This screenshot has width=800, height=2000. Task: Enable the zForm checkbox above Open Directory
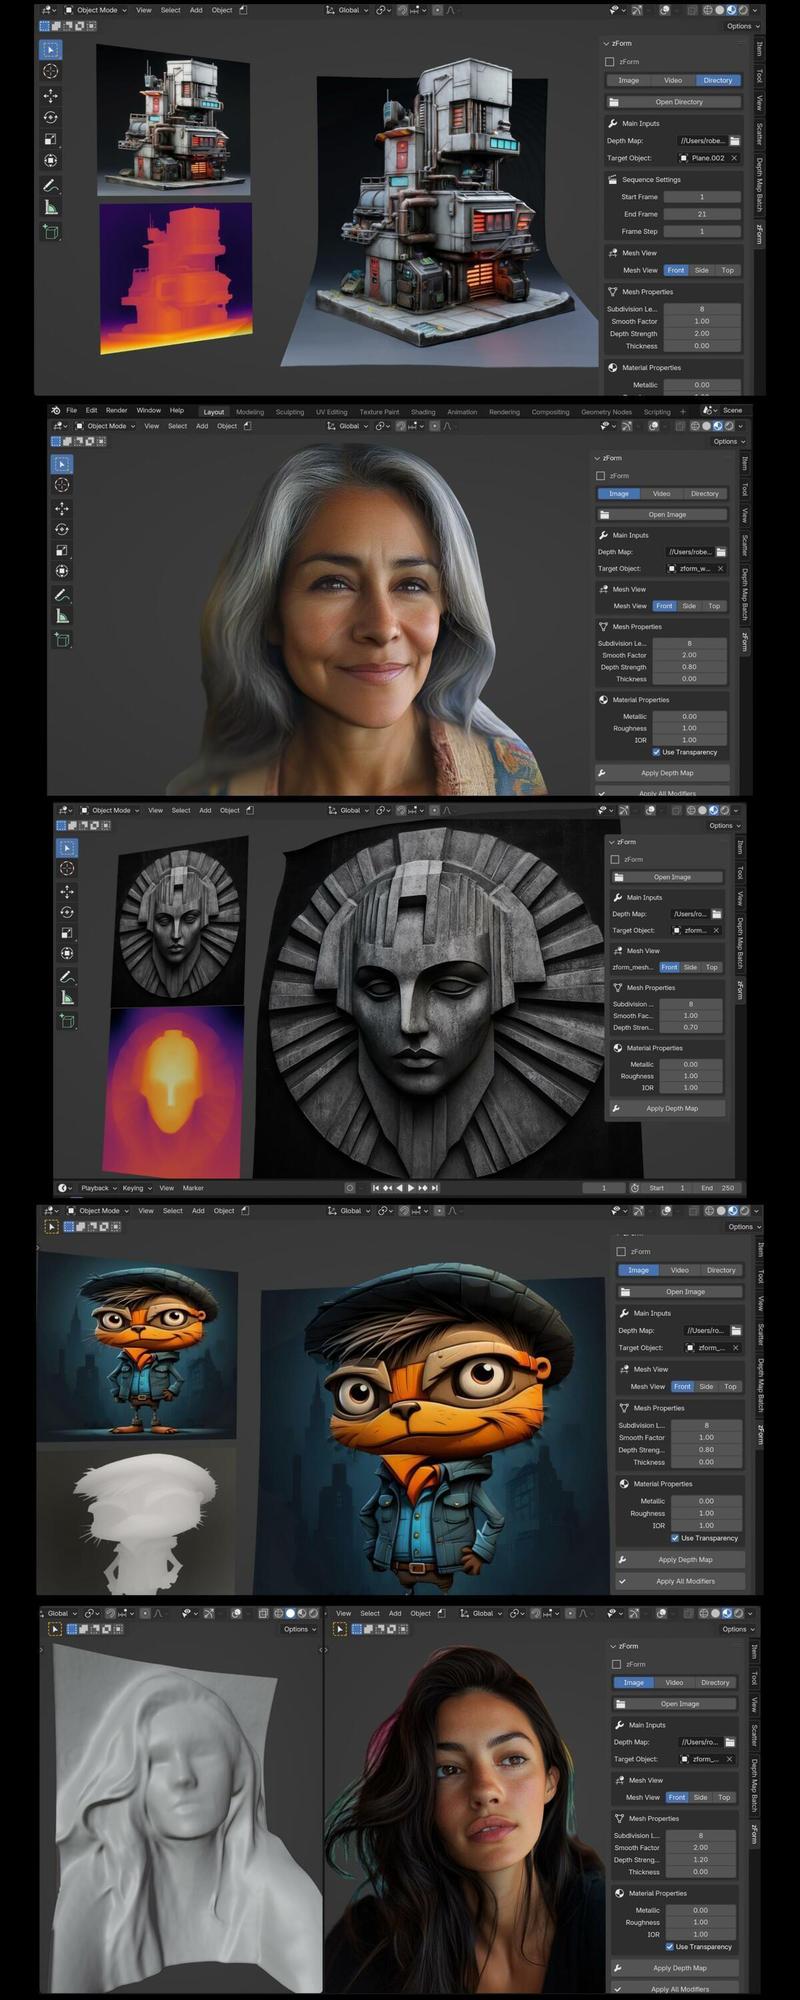(x=610, y=62)
